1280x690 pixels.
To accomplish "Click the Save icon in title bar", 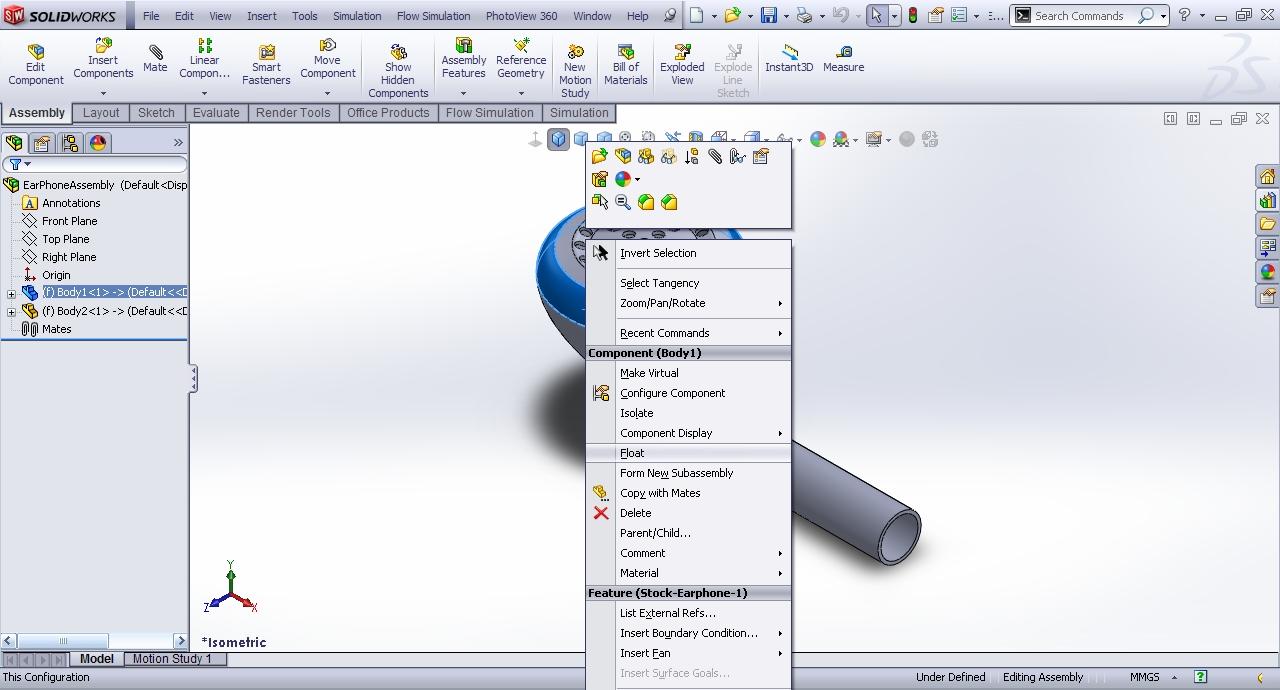I will [768, 15].
